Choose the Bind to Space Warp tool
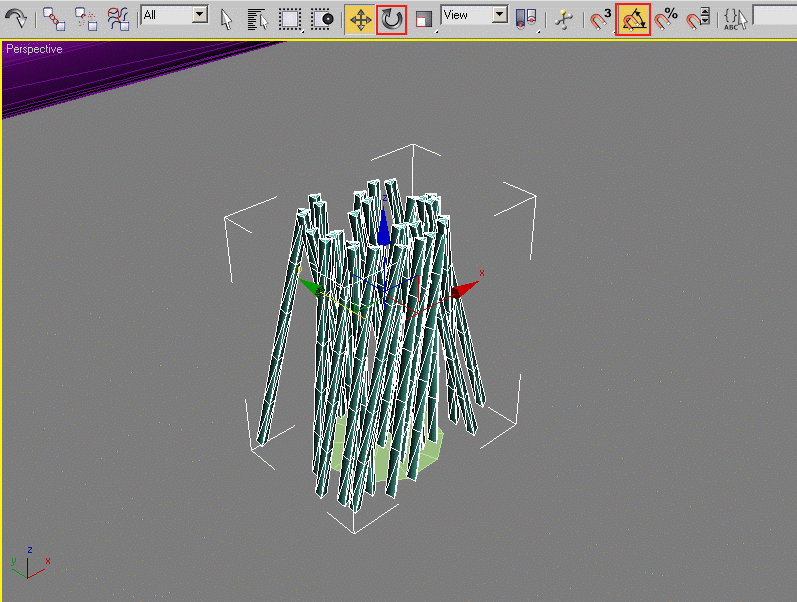This screenshot has width=797, height=602. pyautogui.click(x=118, y=19)
